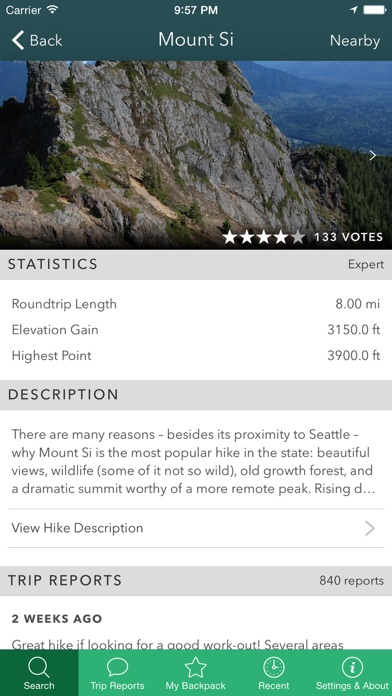Tap the Nearby button in header
Screen dimensions: 392x696
[355, 41]
